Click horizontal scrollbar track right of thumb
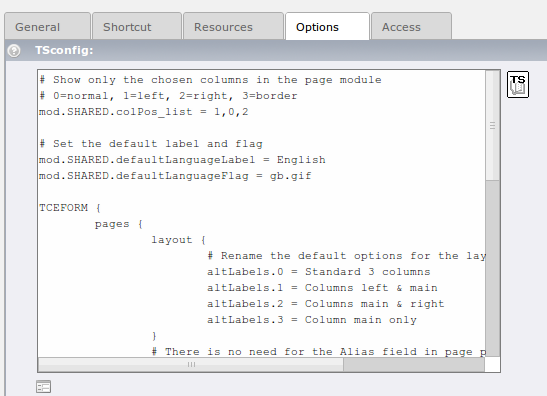 click(414, 365)
